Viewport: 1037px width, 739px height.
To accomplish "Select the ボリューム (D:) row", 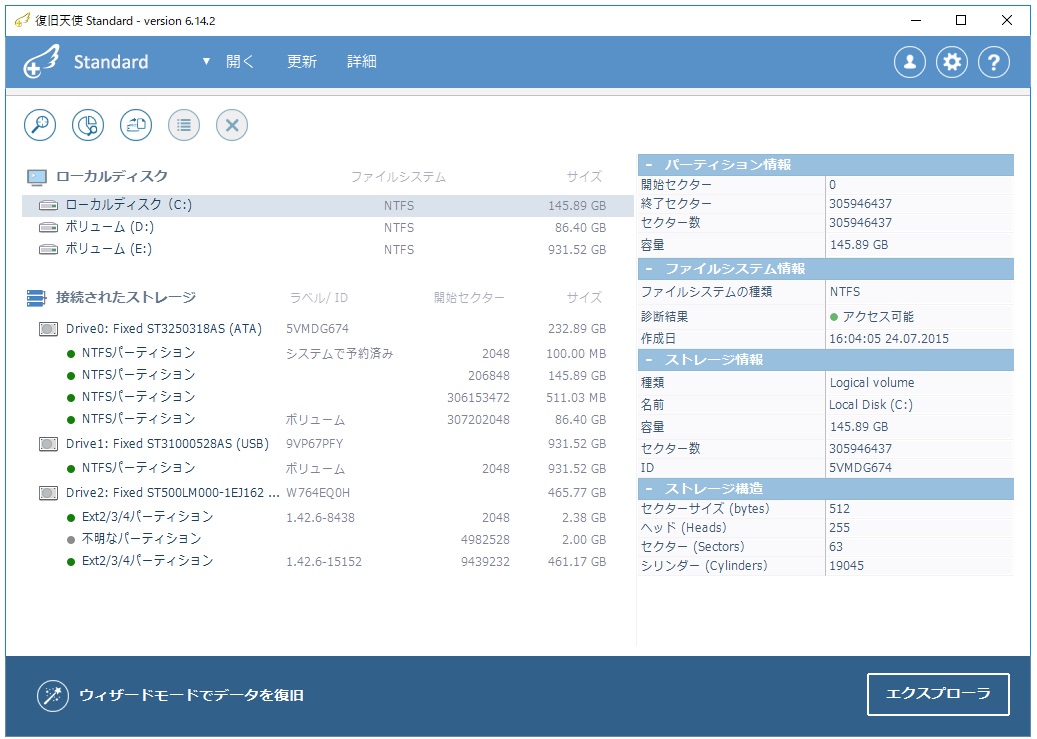I will (327, 228).
